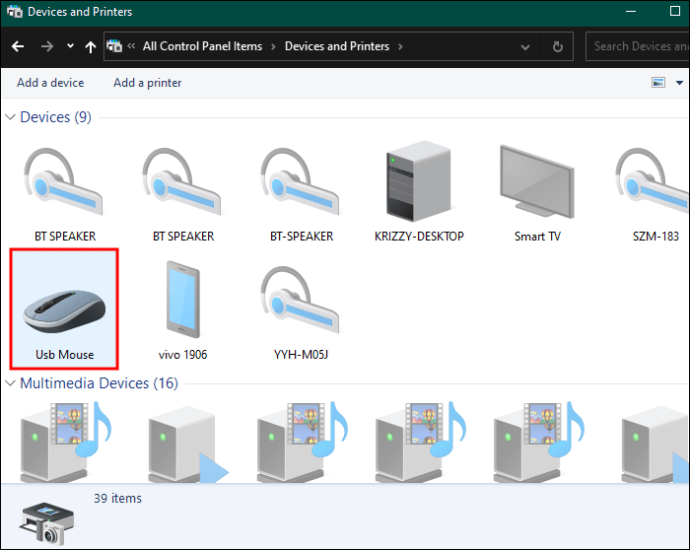Click the refresh icon in address bar
Viewport: 690px width, 550px height.
[557, 46]
